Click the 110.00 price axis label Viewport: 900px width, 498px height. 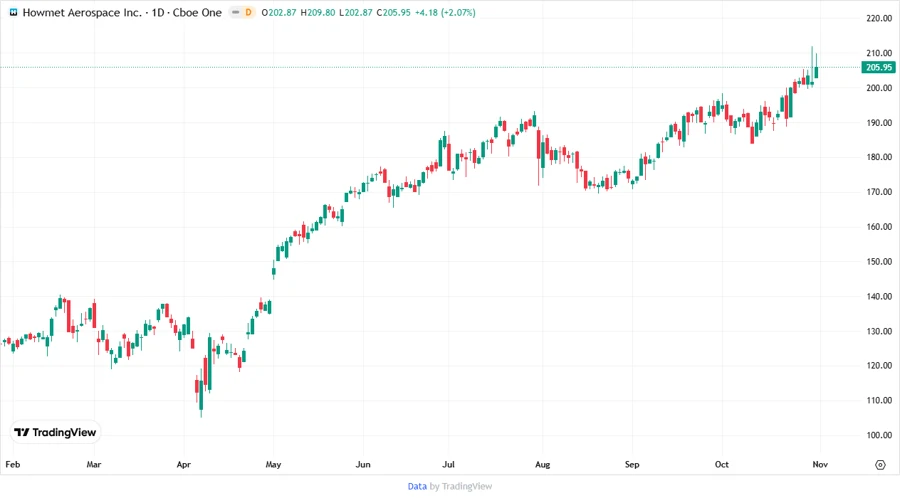tap(879, 400)
